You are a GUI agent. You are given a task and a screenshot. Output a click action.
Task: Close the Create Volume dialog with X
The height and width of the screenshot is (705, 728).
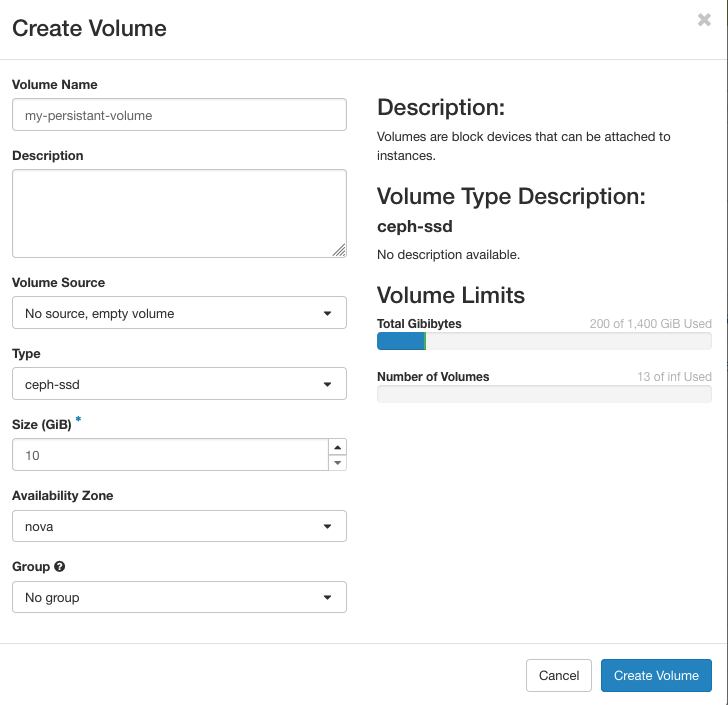coord(704,20)
